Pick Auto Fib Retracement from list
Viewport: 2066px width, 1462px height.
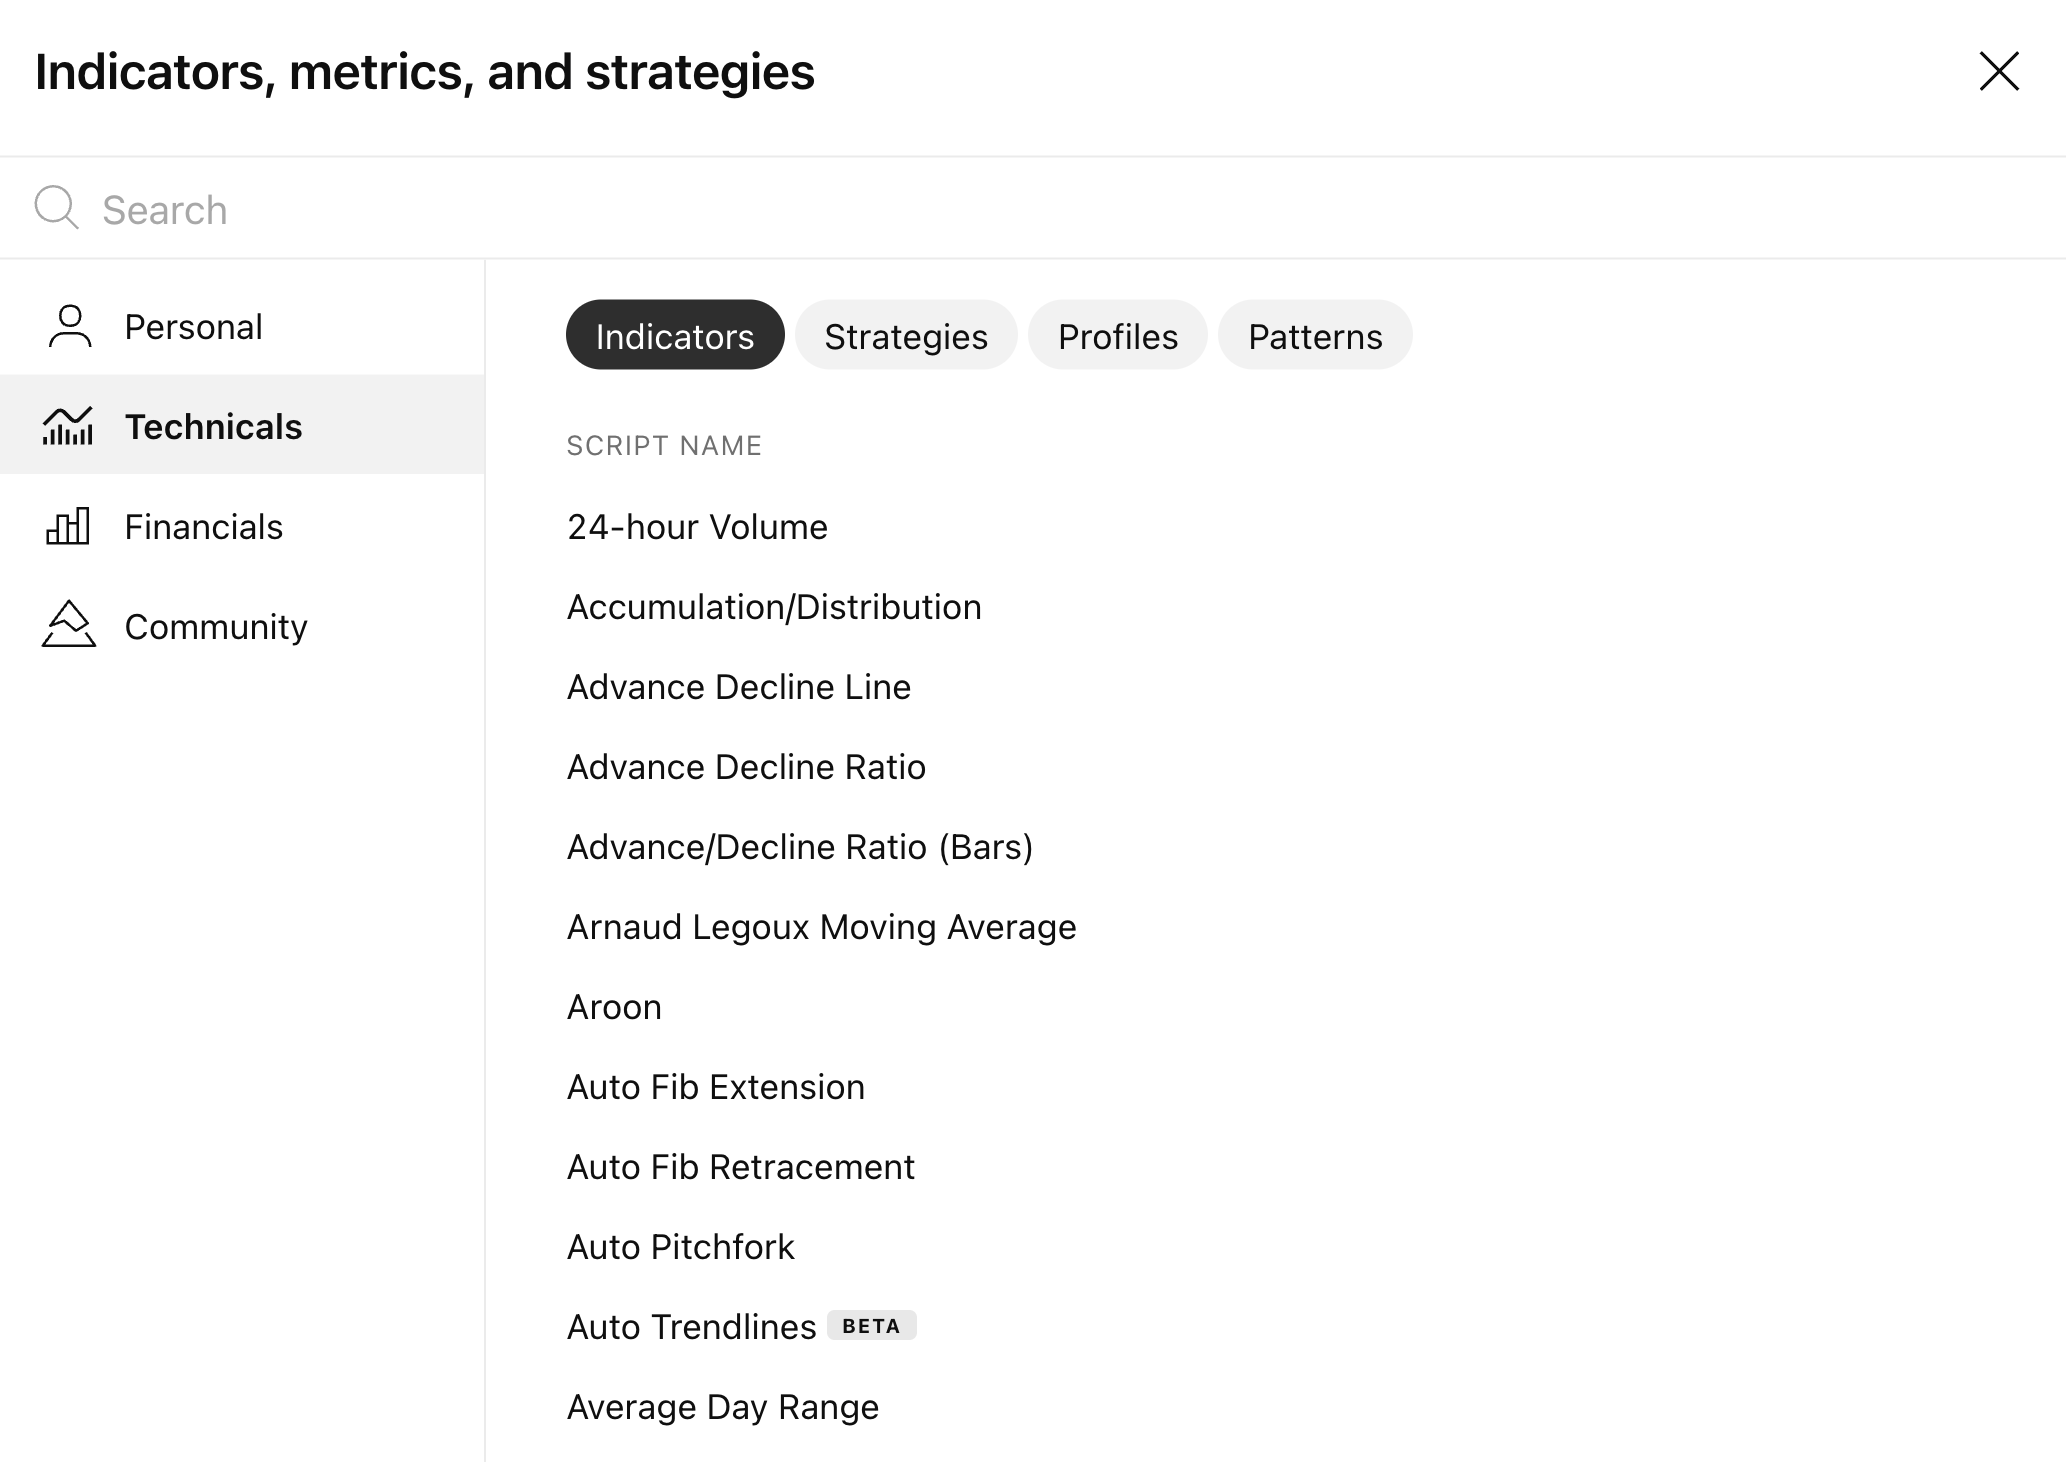(740, 1167)
